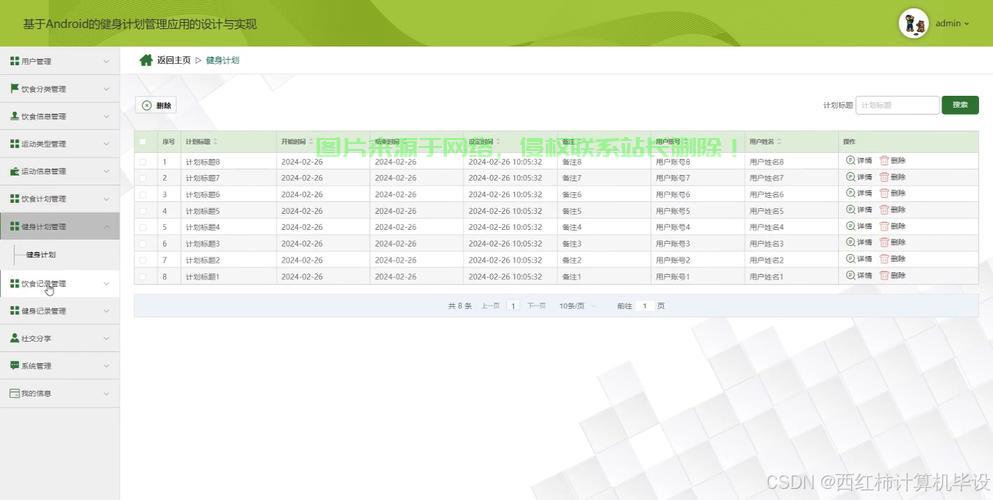Click the 删除 button above table

tap(156, 106)
